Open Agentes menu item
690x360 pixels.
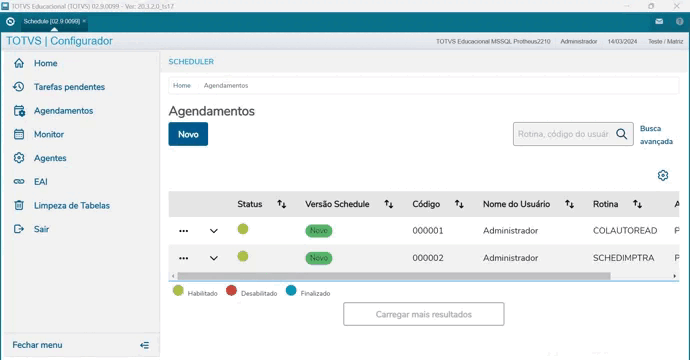(50, 158)
